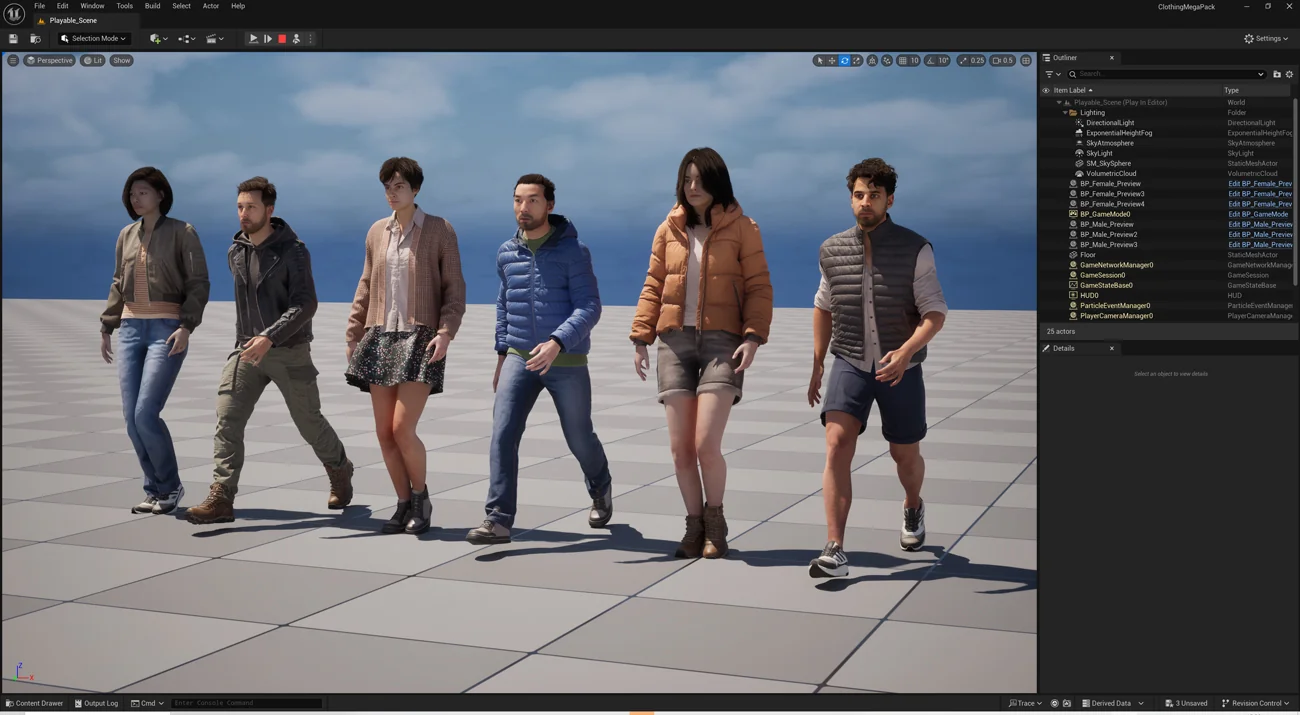Open the Selection Mode dropdown
The height and width of the screenshot is (715, 1300).
tap(93, 39)
